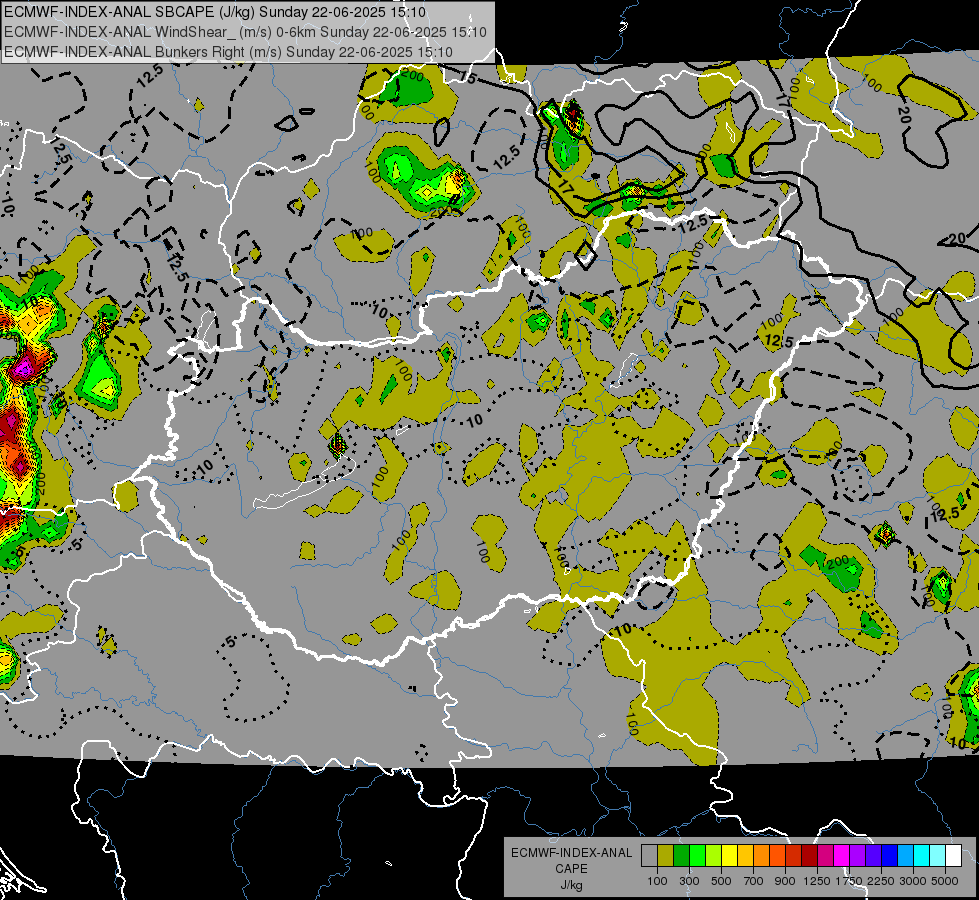Screen dimensions: 979x900
Task: Click the 500 legend value label
Action: click(x=721, y=881)
